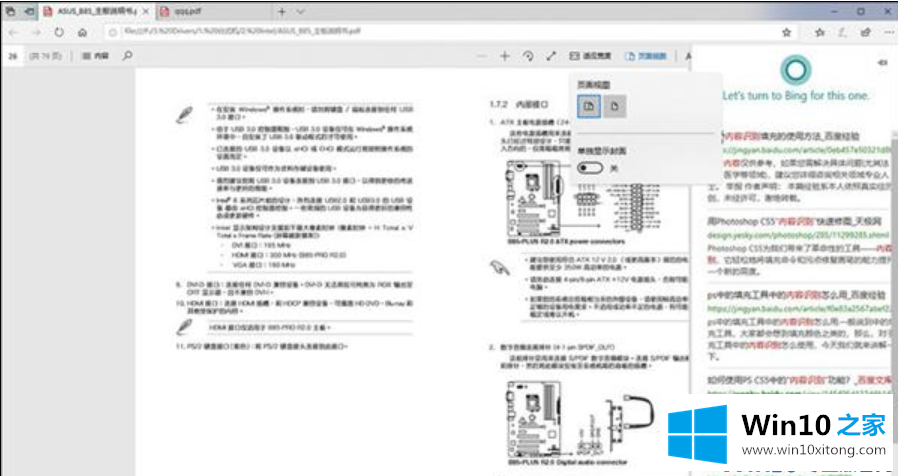Viewport: 898px width, 476px height.
Task: Open a new browser tab
Action: pyautogui.click(x=282, y=11)
